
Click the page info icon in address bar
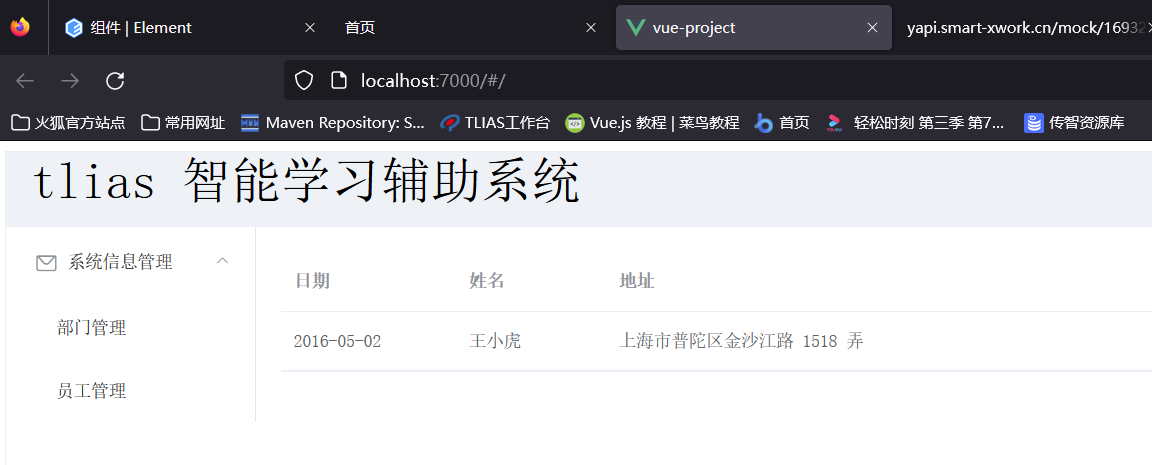[x=338, y=80]
